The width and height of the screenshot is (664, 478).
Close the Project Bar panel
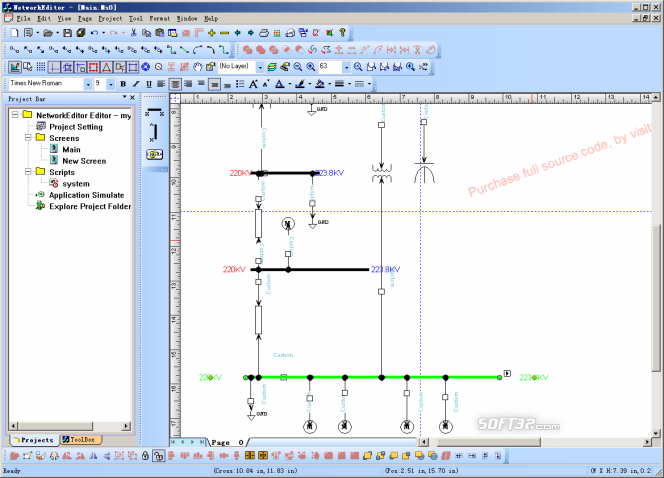pos(133,98)
